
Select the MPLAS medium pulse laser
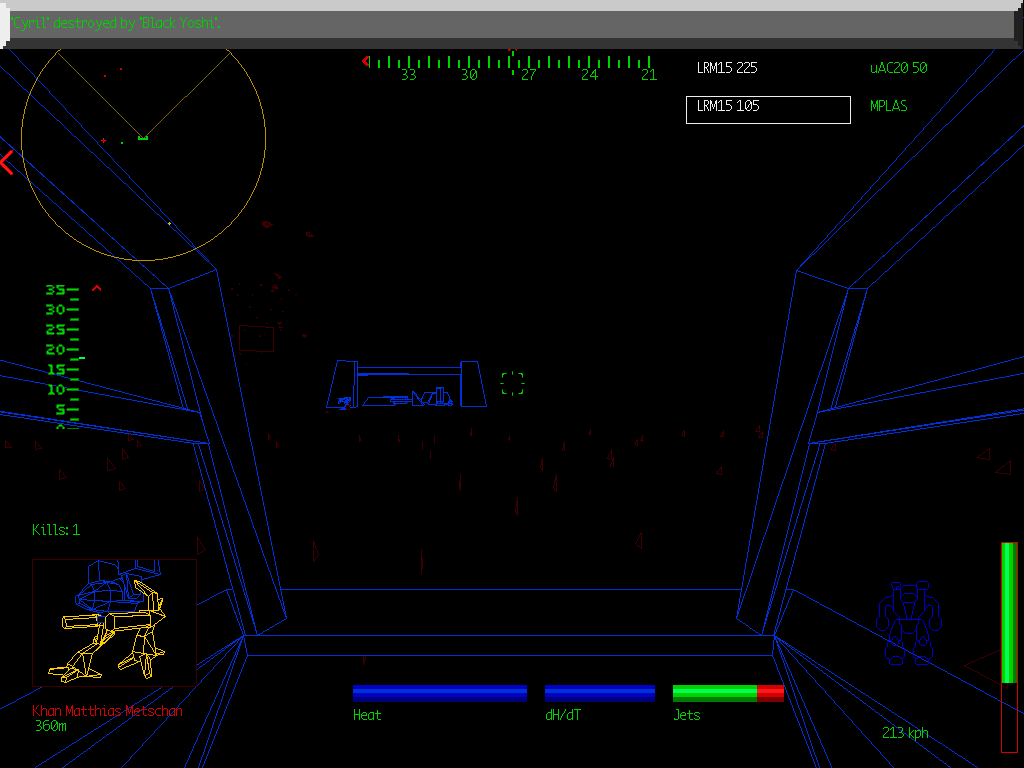click(x=888, y=106)
